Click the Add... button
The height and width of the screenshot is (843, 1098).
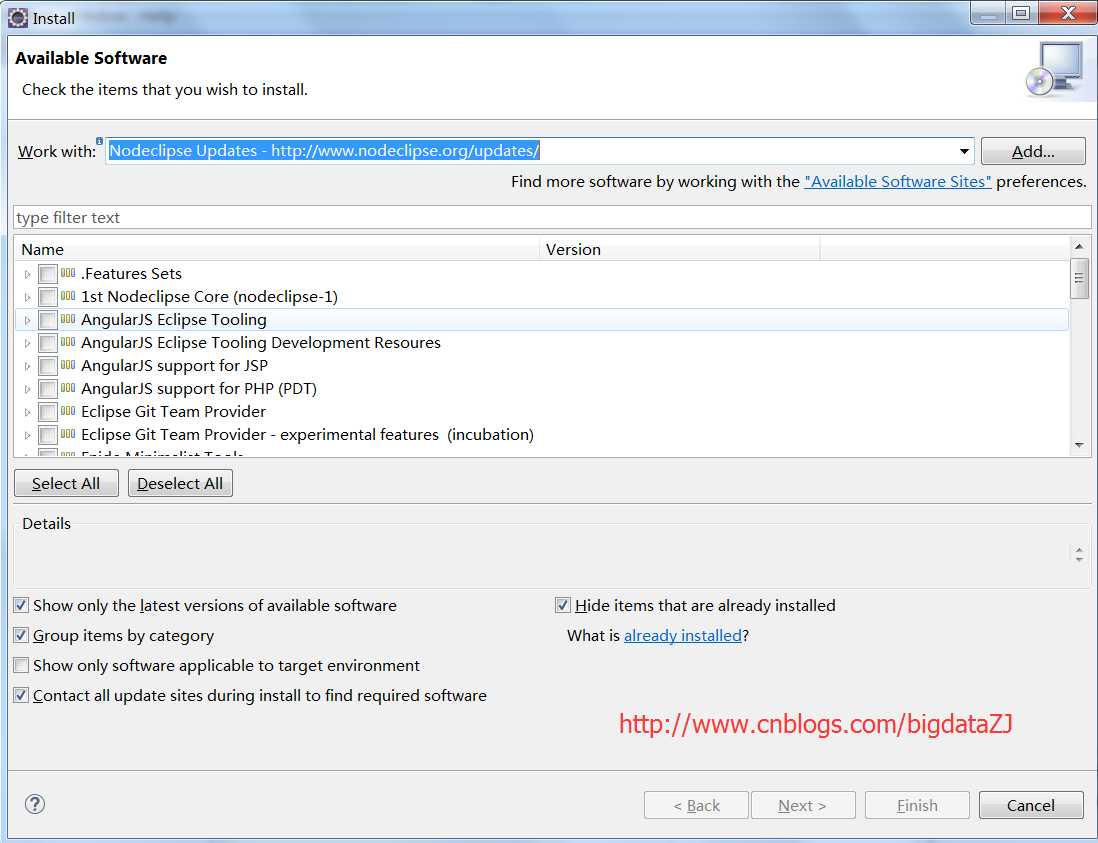pyautogui.click(x=1033, y=151)
